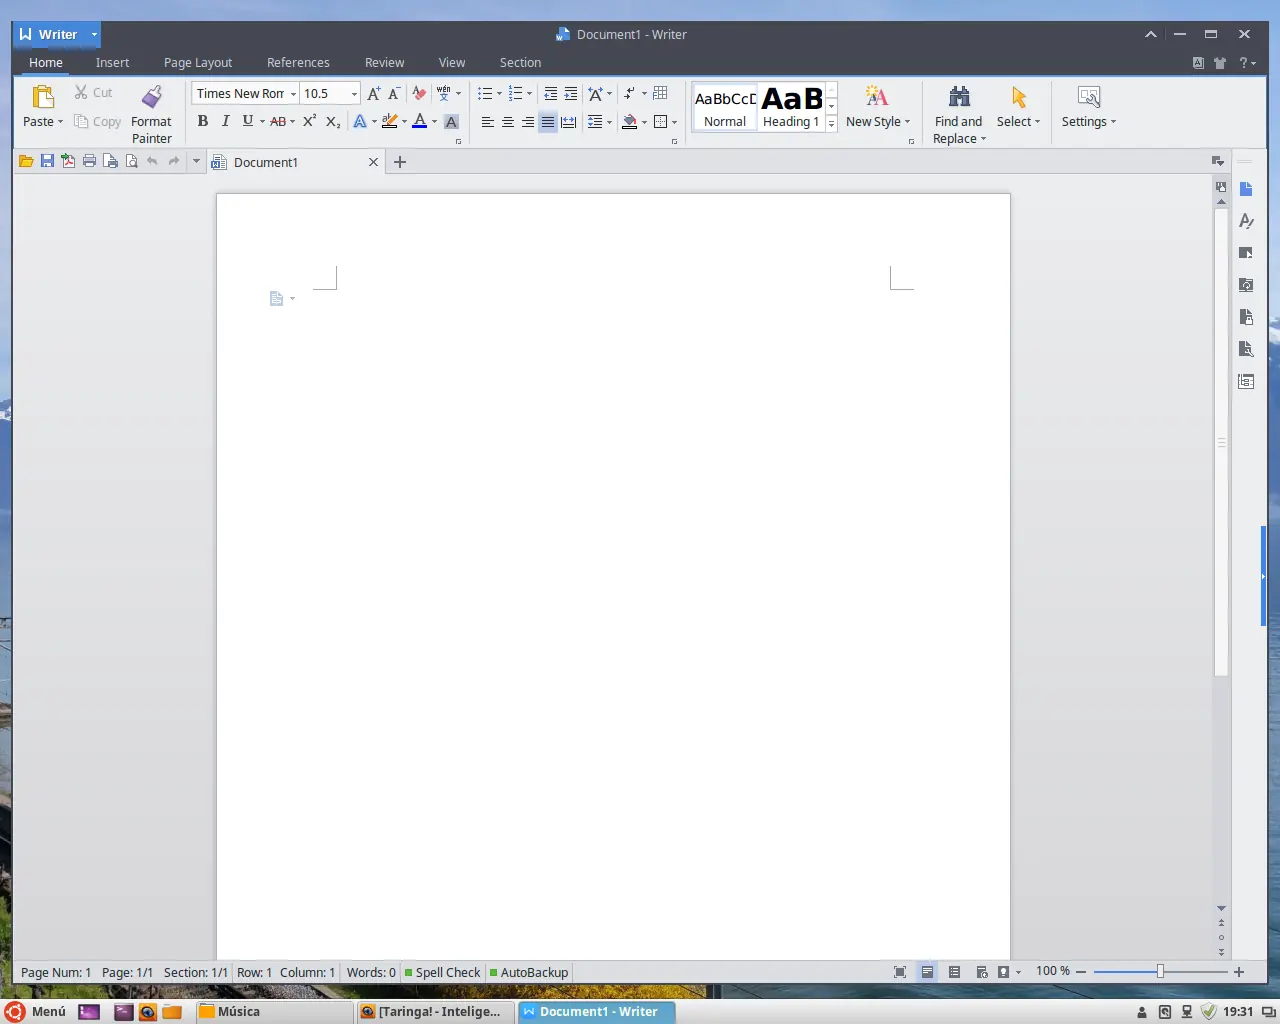Expand Writer application menu arrow
The height and width of the screenshot is (1024, 1280).
point(95,34)
